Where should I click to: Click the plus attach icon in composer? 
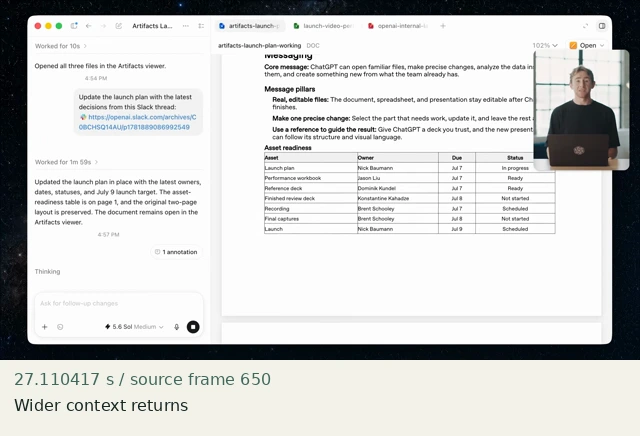coord(44,327)
